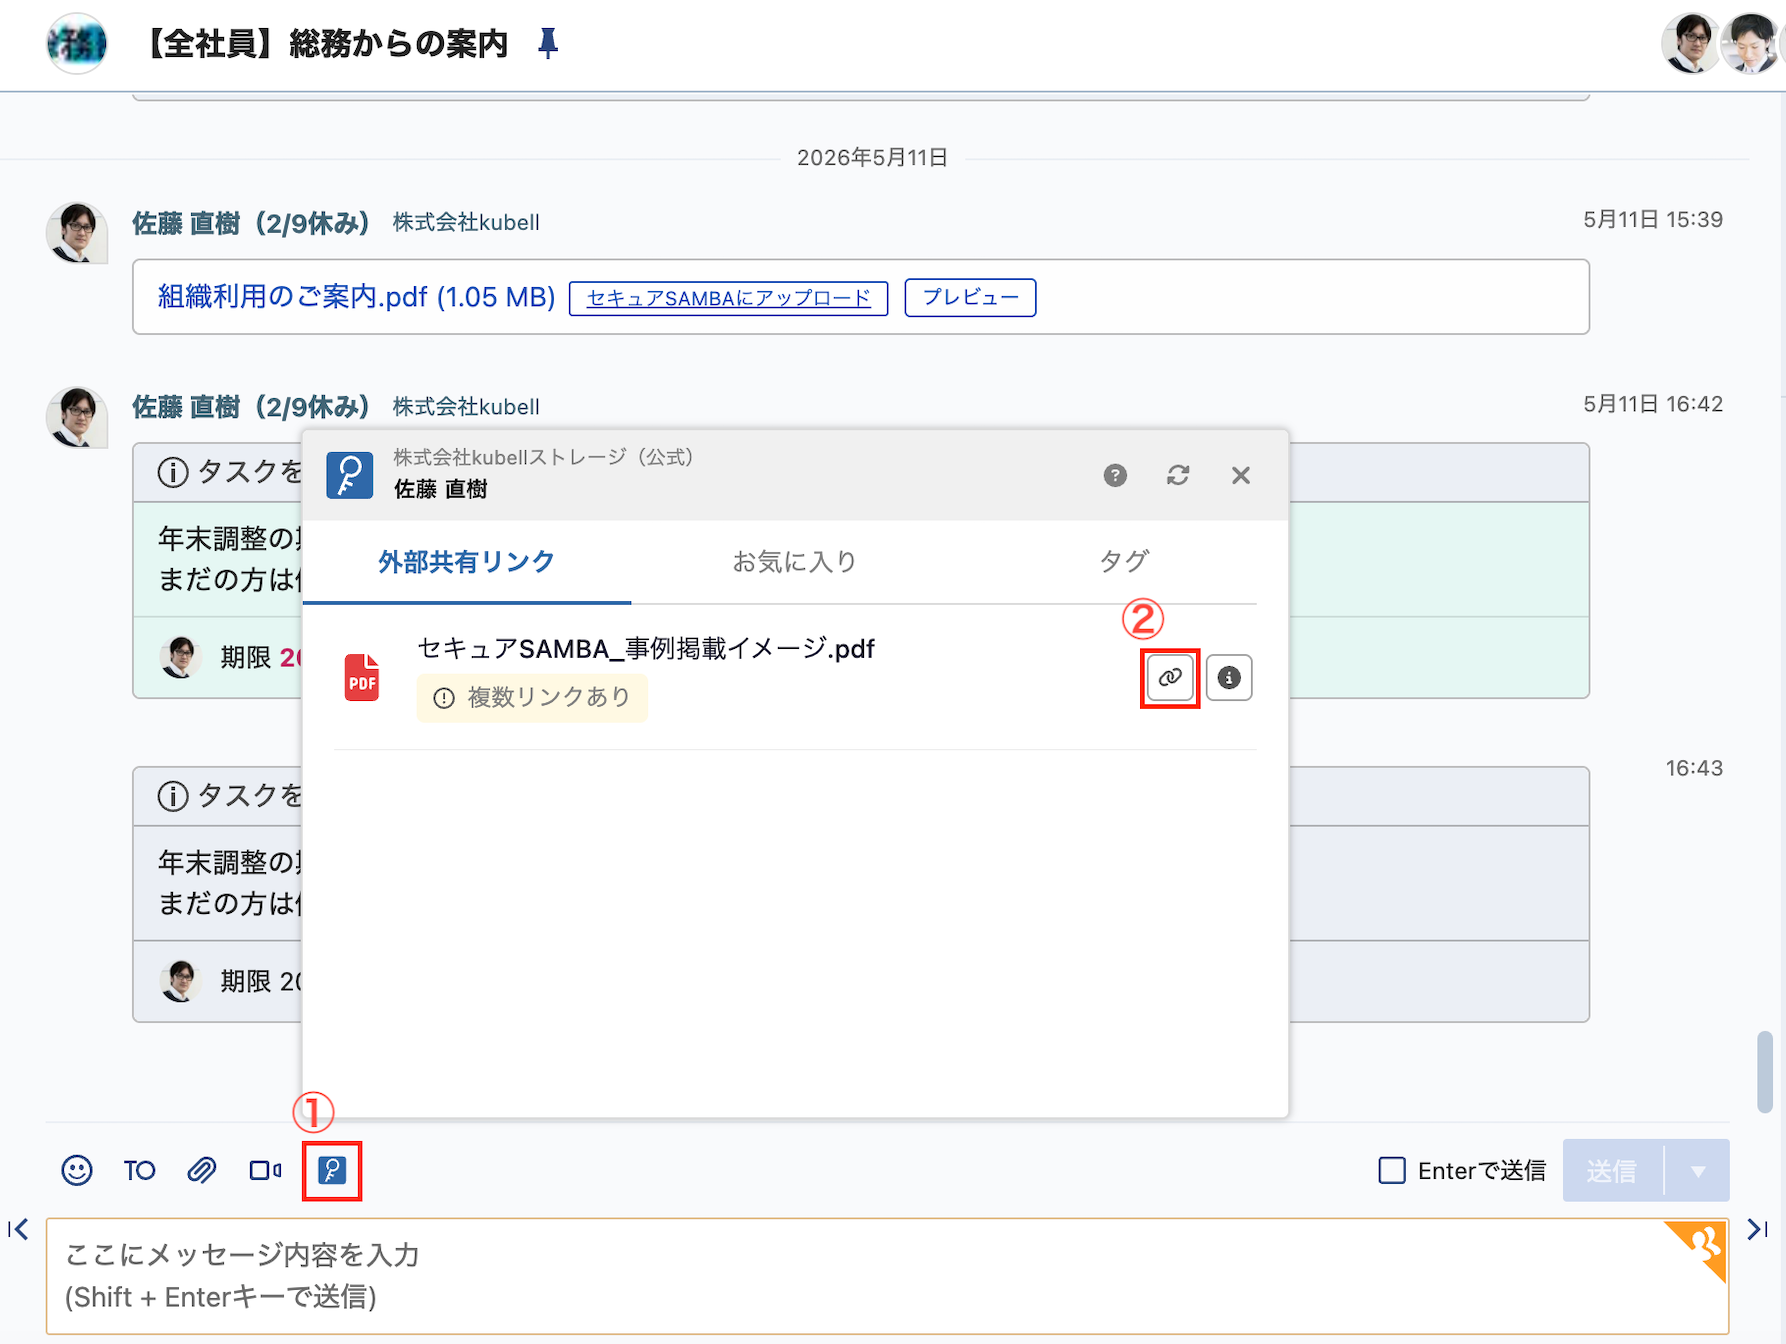Click the Secure SAMBA logo in popup header

[x=350, y=475]
